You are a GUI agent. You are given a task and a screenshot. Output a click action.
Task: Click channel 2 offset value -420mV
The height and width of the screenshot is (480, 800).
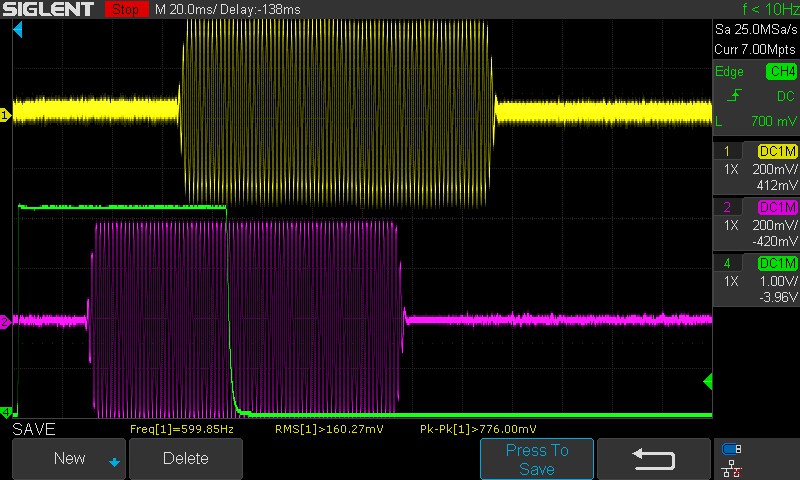(774, 241)
